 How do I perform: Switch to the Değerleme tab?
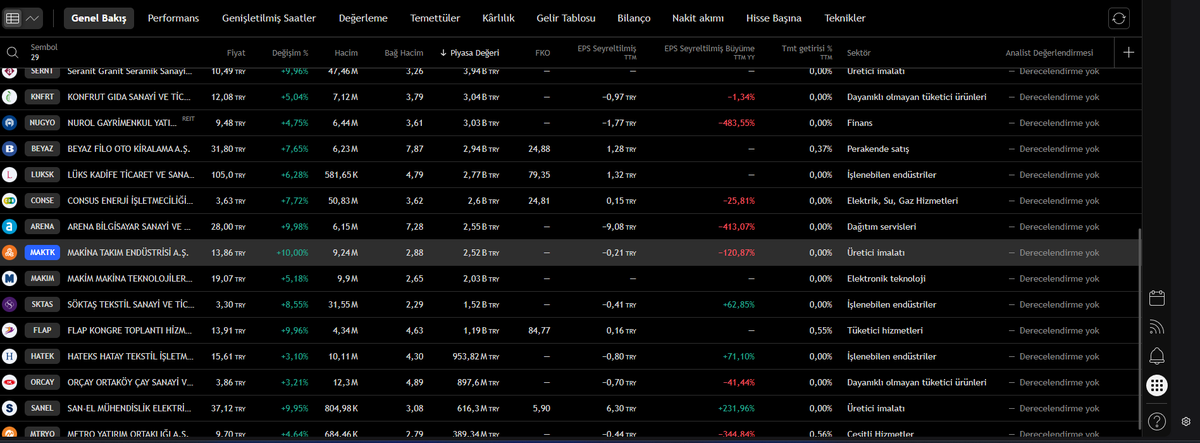coord(362,18)
